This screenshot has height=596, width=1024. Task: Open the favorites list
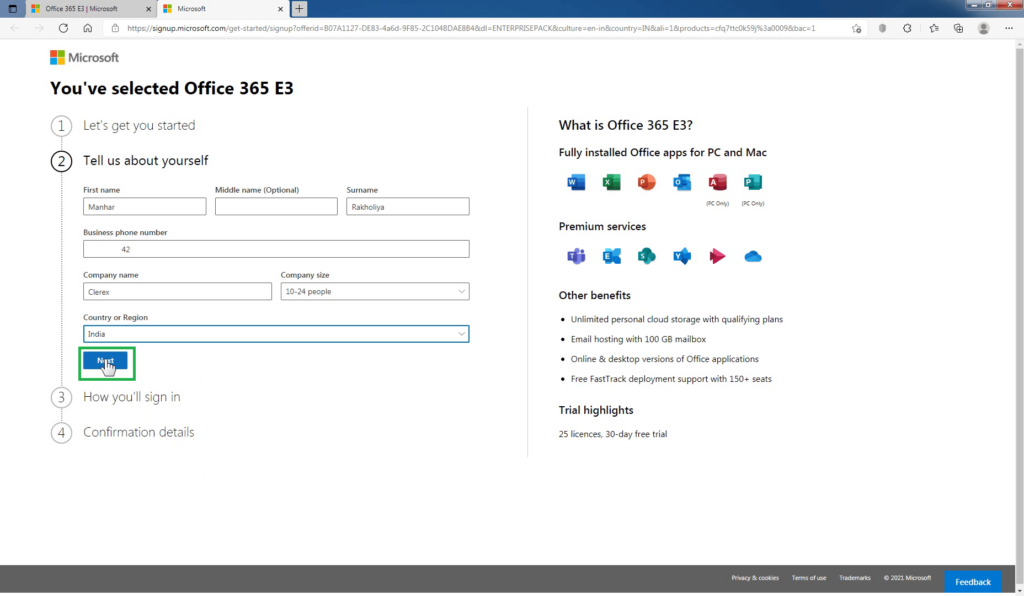point(934,28)
